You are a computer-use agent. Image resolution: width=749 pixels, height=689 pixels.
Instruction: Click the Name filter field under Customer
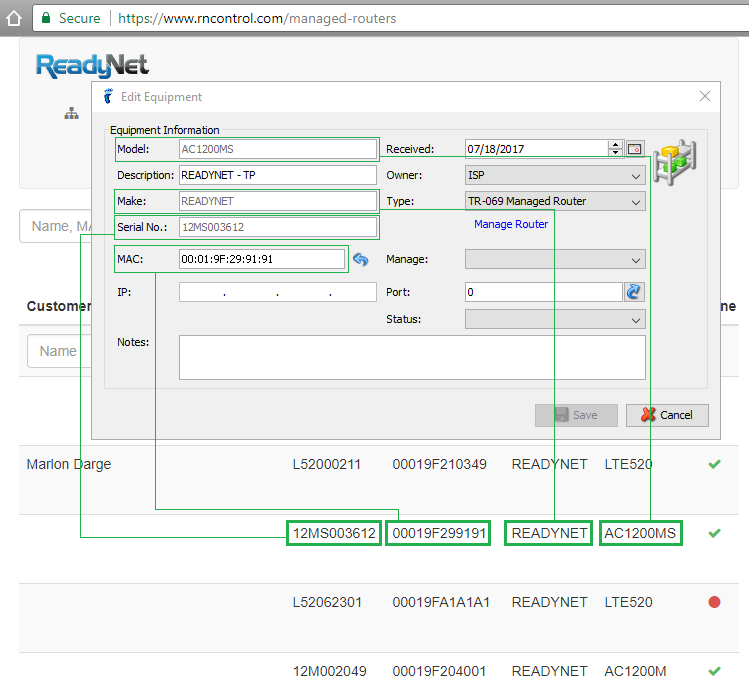click(x=59, y=351)
